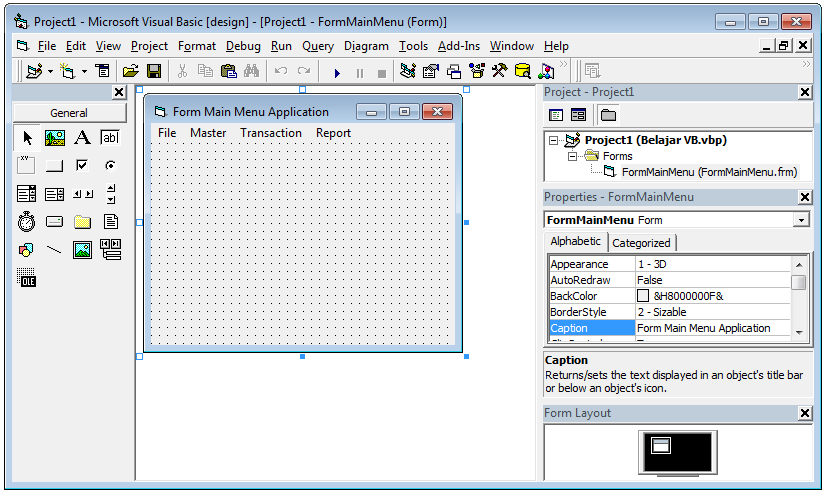This screenshot has width=826, height=492.
Task: Open Project Explorer from toolbar
Action: click(407, 71)
